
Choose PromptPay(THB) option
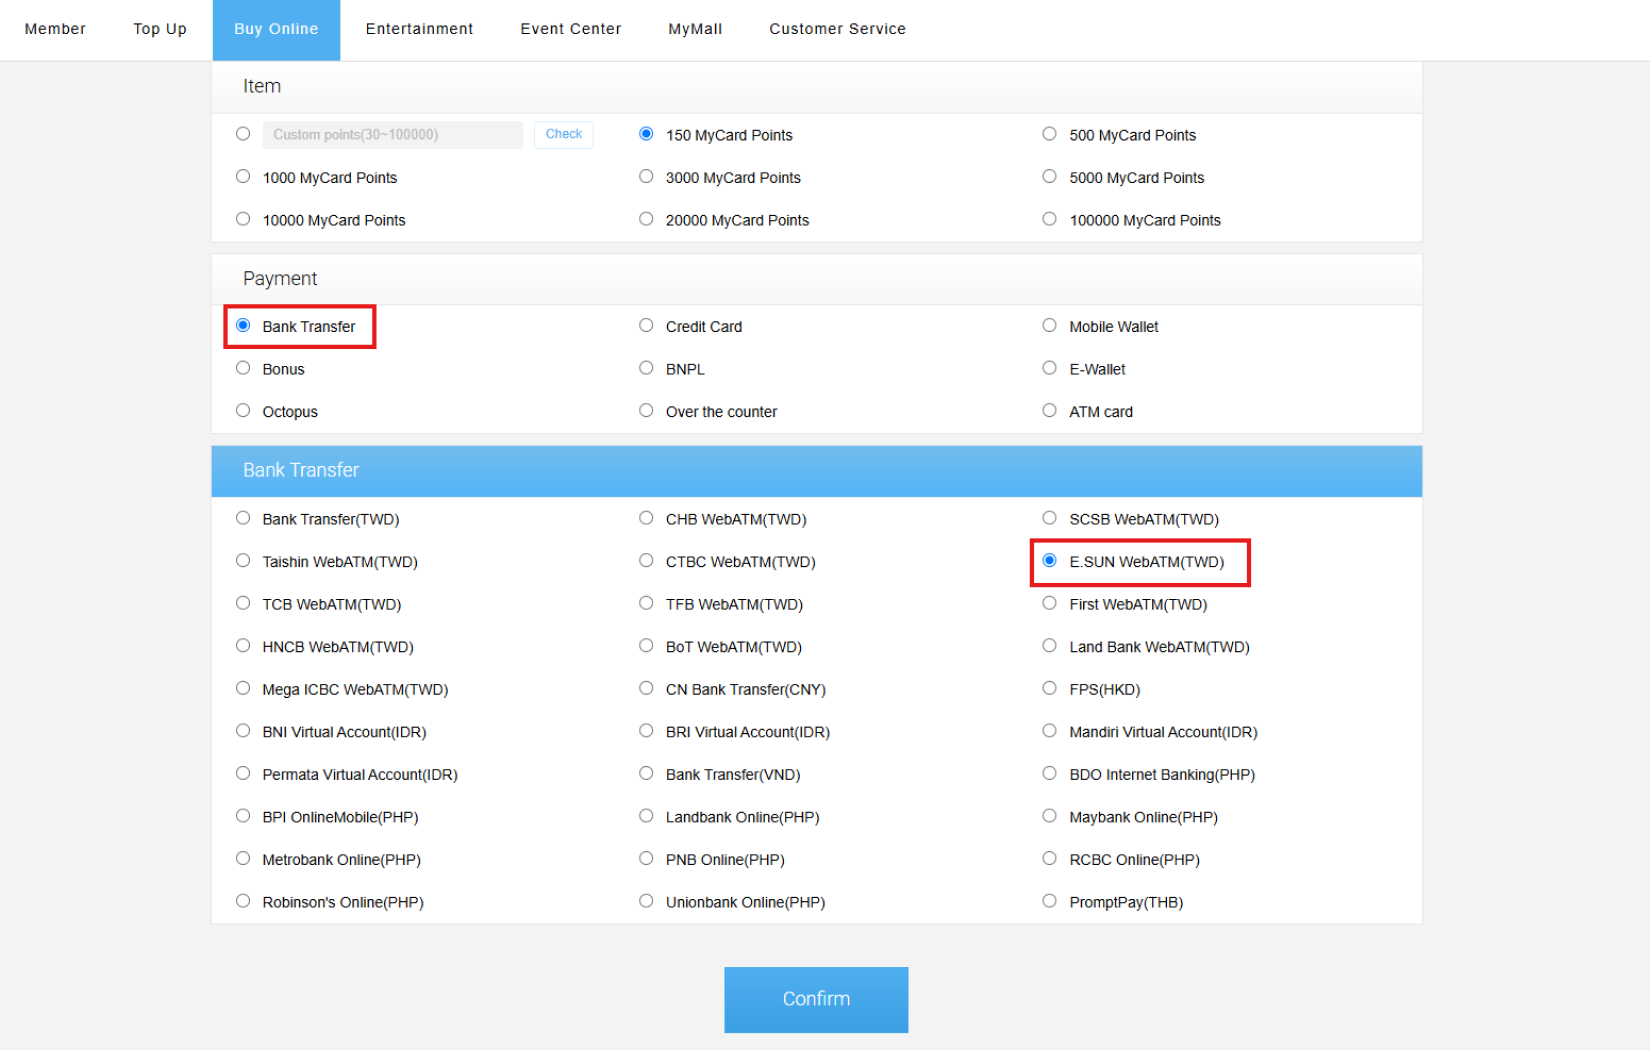[1049, 901]
